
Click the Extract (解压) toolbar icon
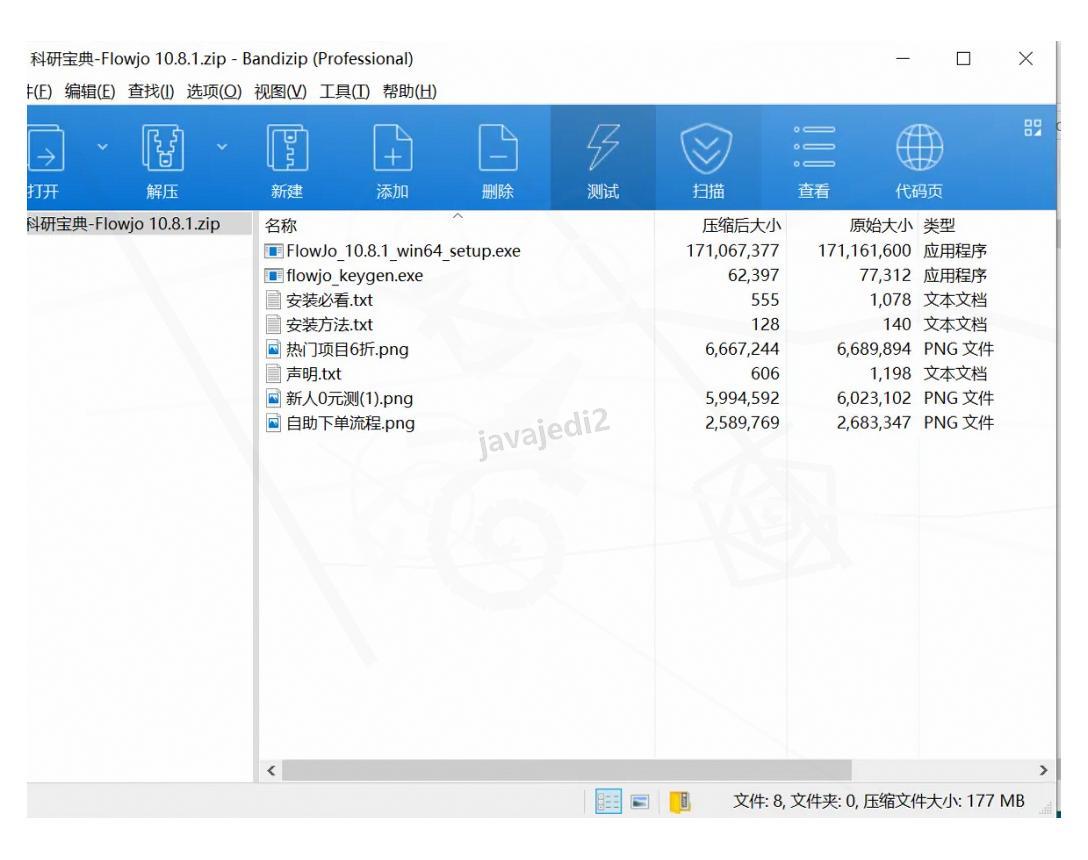(x=163, y=148)
